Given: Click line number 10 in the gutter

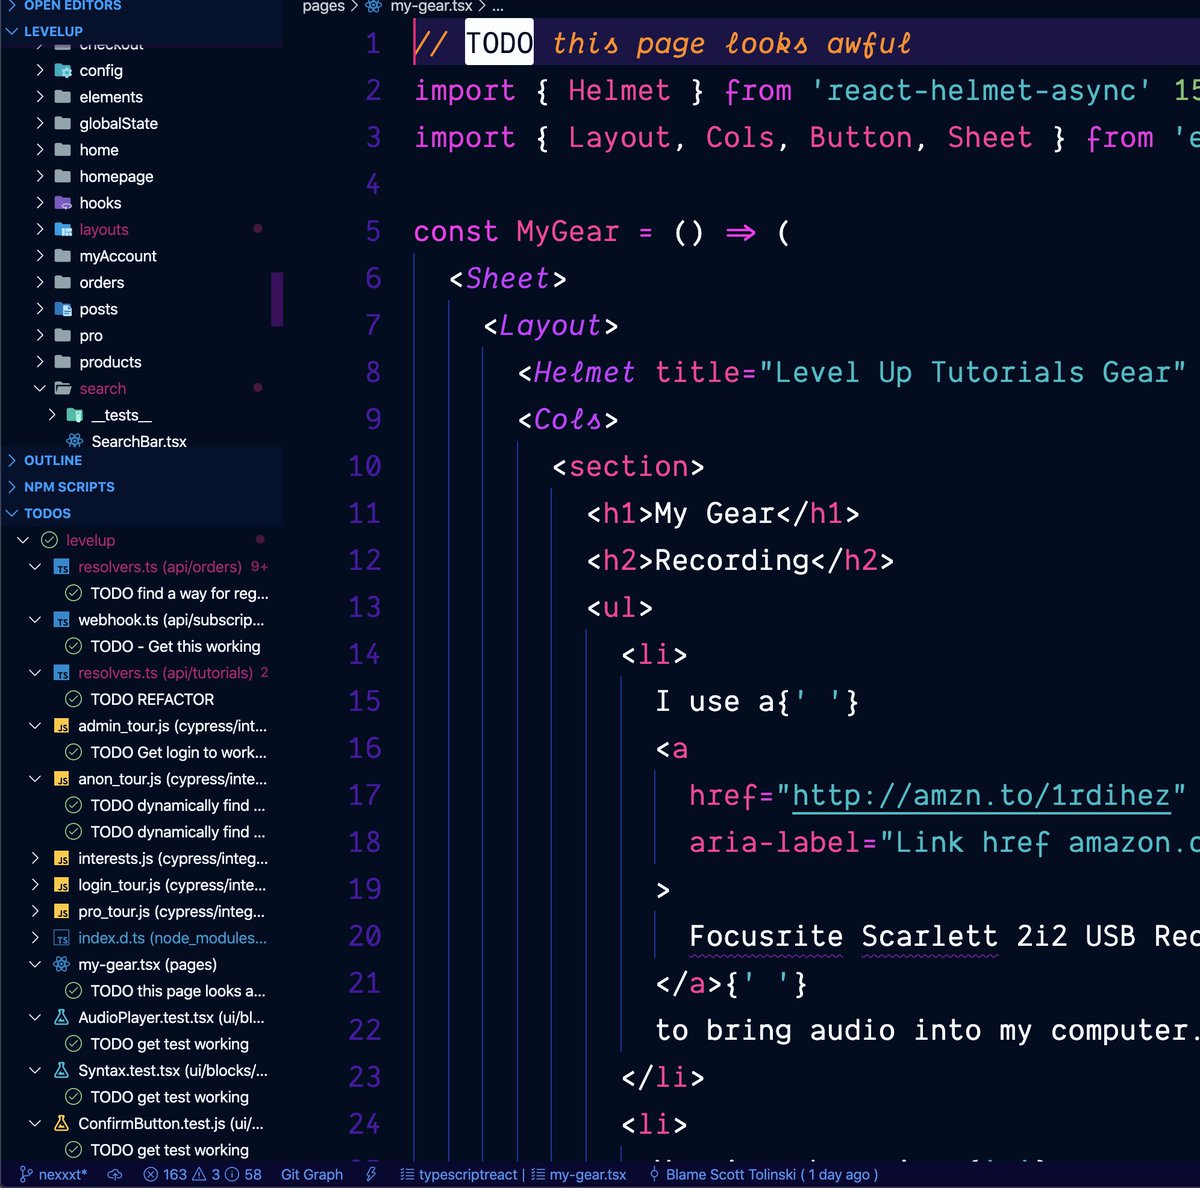Looking at the screenshot, I should [x=365, y=467].
